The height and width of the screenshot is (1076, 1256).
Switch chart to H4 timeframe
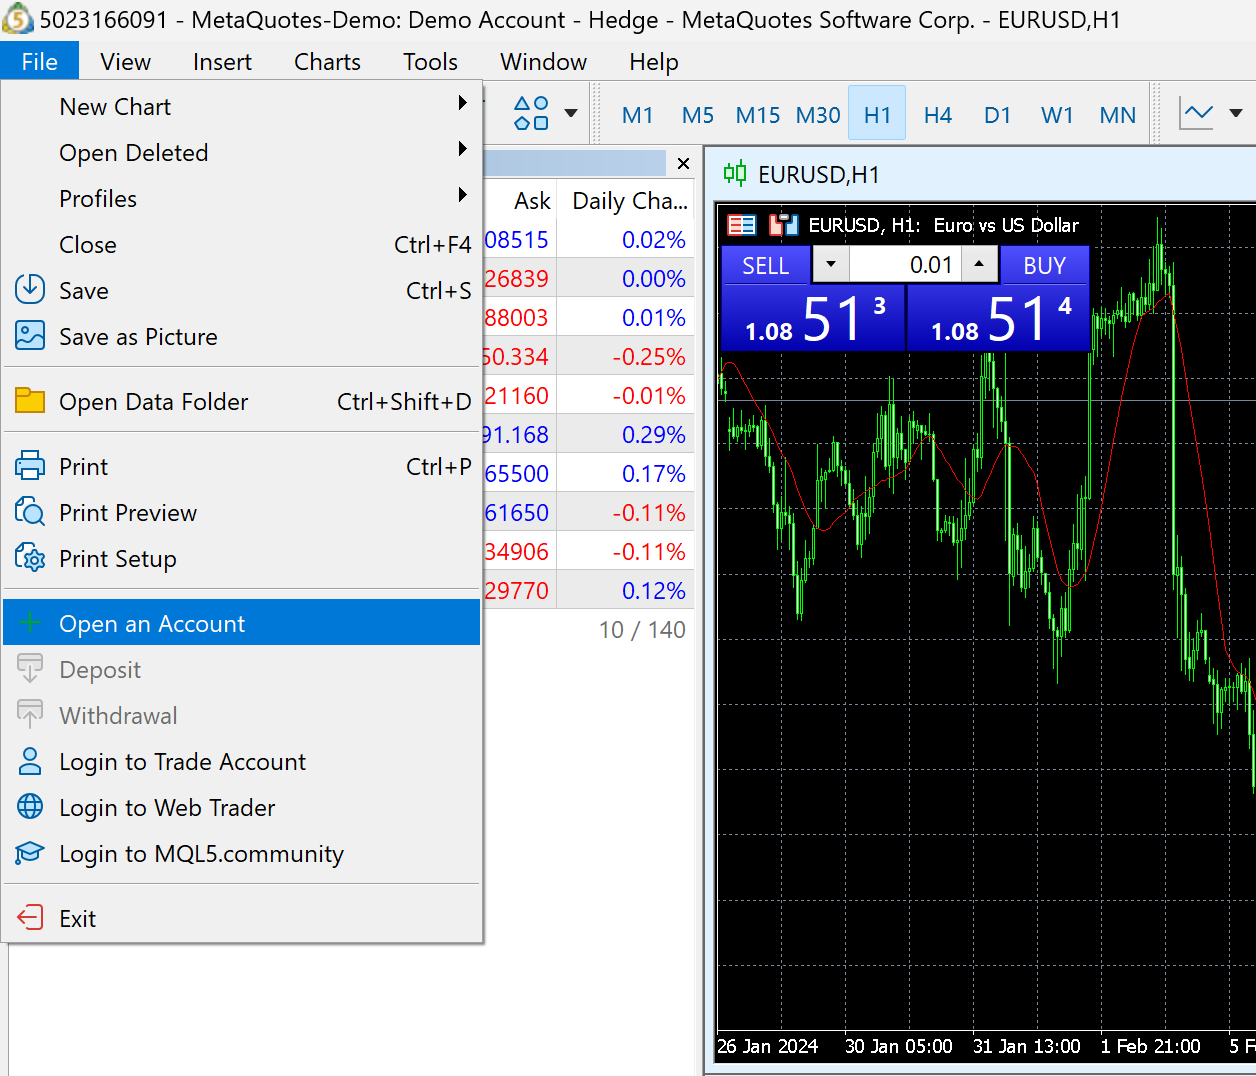tap(938, 115)
